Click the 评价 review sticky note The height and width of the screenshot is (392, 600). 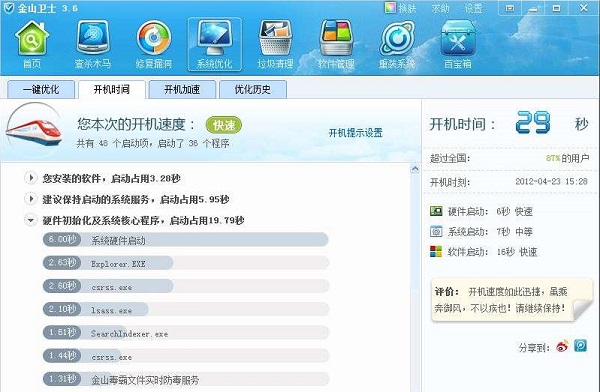(x=512, y=300)
